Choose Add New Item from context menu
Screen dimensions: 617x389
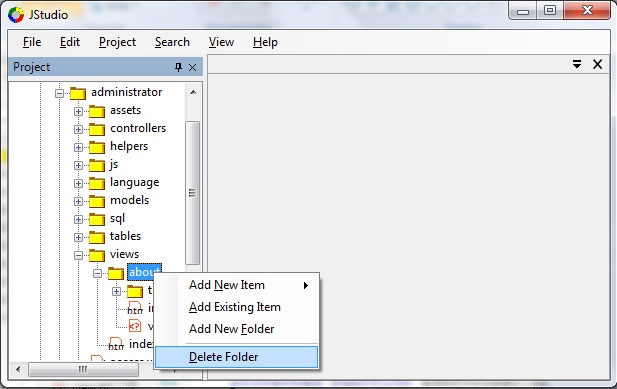236,285
